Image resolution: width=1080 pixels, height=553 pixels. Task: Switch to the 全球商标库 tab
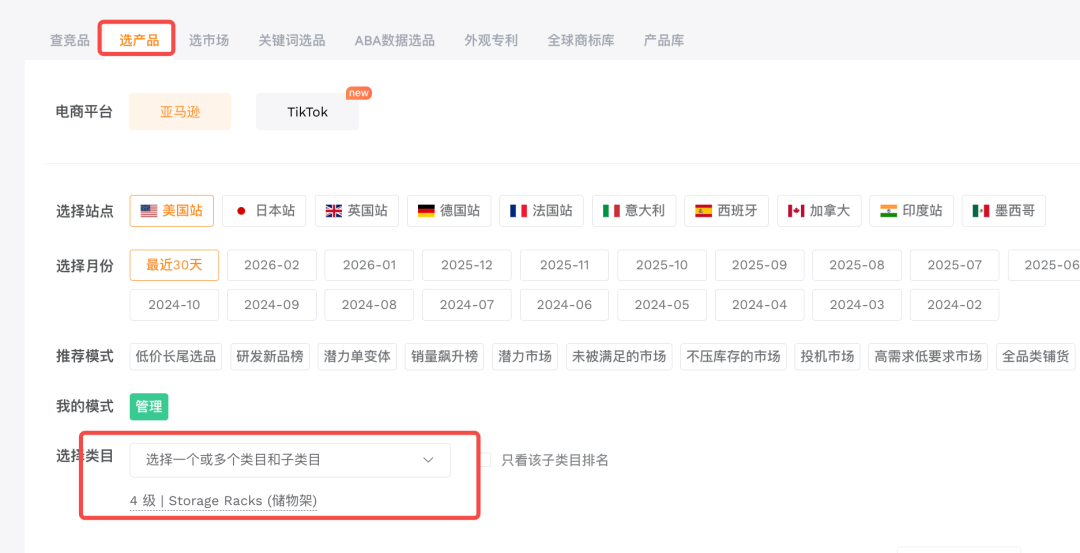tap(581, 40)
